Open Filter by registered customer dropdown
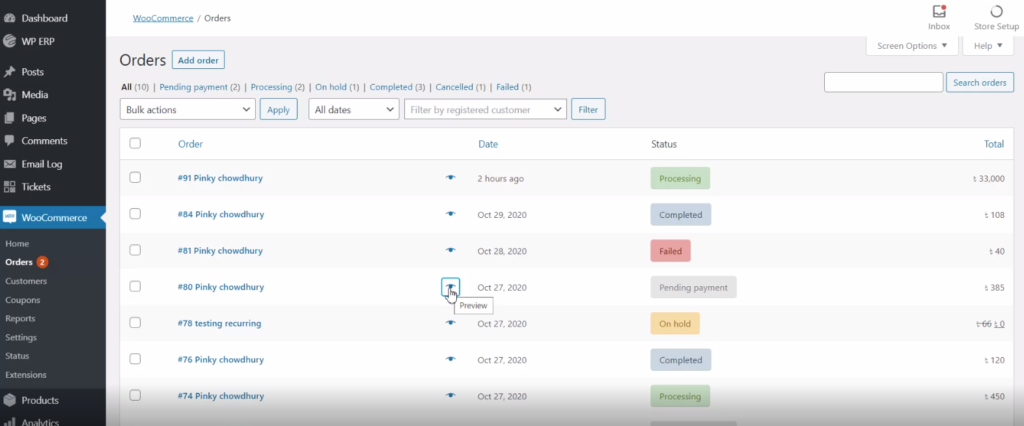1024x426 pixels. click(485, 110)
